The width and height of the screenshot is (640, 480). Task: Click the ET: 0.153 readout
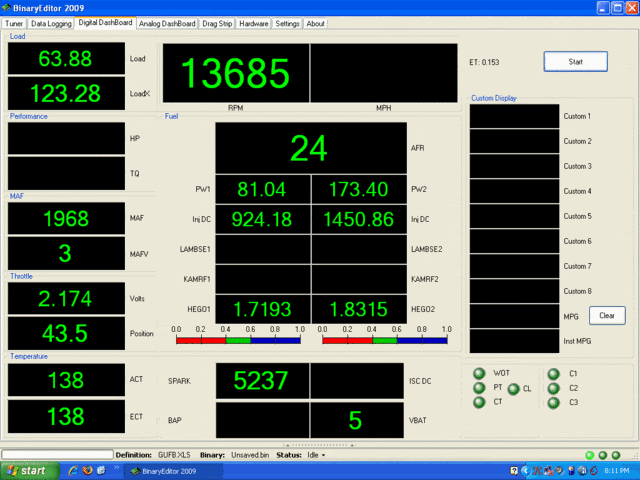(484, 62)
